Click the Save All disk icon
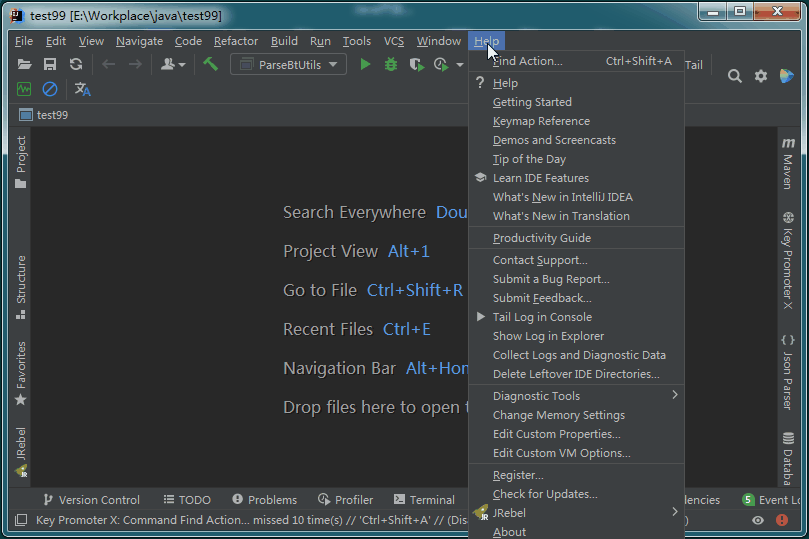 (50, 64)
